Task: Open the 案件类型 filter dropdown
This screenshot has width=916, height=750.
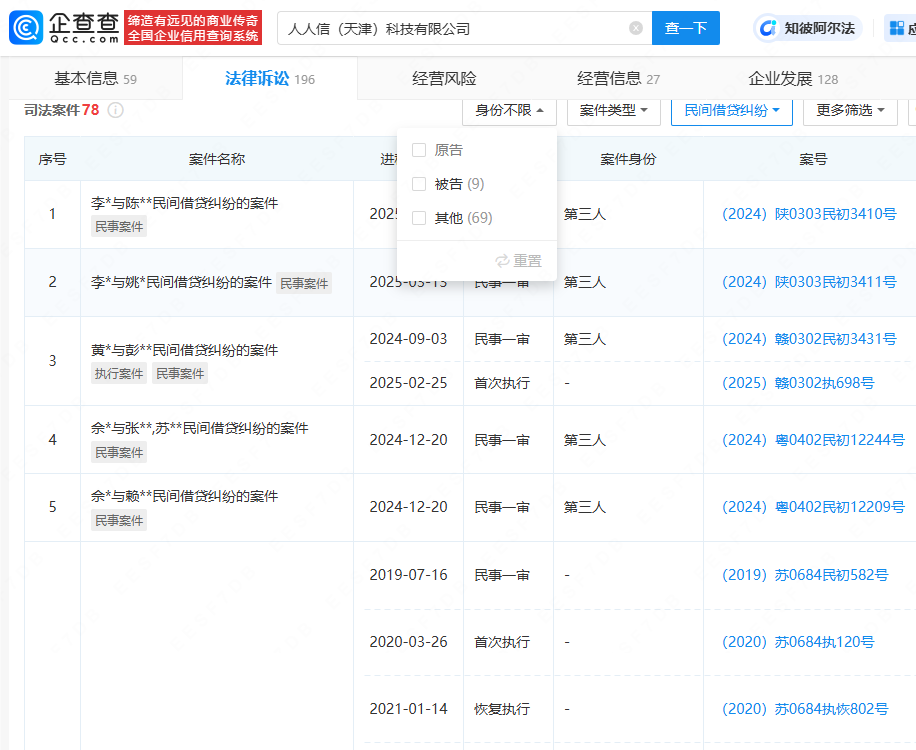Action: [613, 110]
